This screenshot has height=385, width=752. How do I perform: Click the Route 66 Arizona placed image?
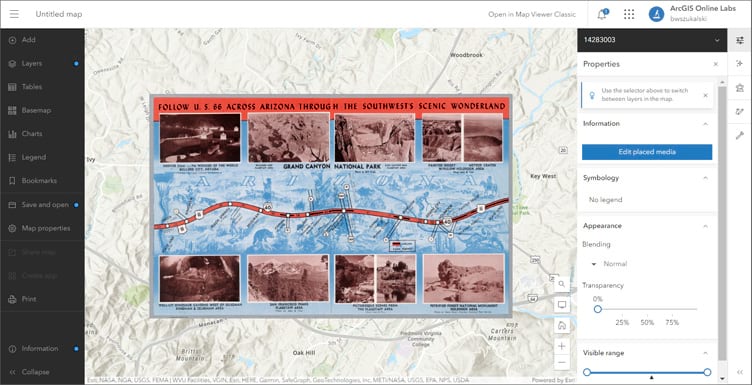pyautogui.click(x=331, y=206)
